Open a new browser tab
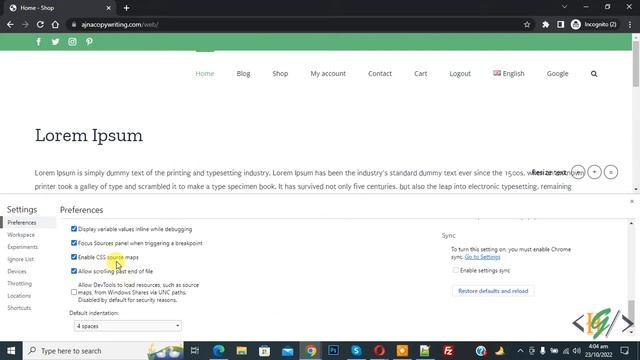This screenshot has width=640, height=360. click(x=126, y=8)
